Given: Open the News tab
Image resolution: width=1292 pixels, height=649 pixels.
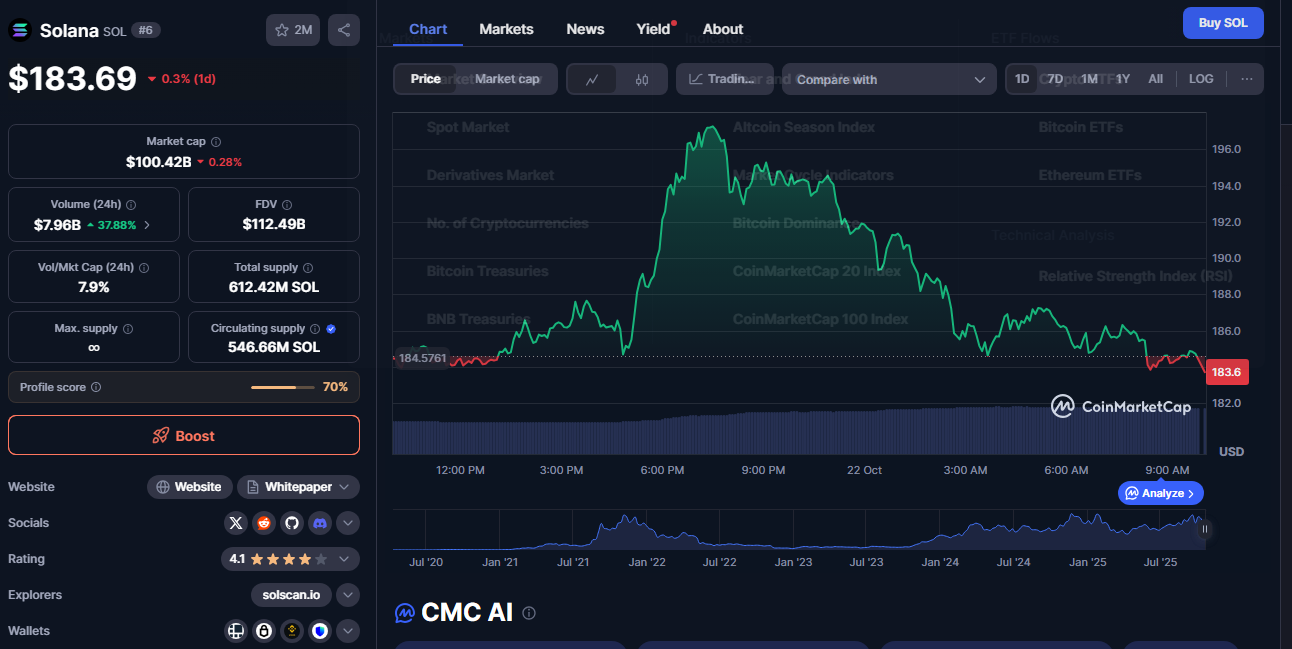Looking at the screenshot, I should pos(585,29).
